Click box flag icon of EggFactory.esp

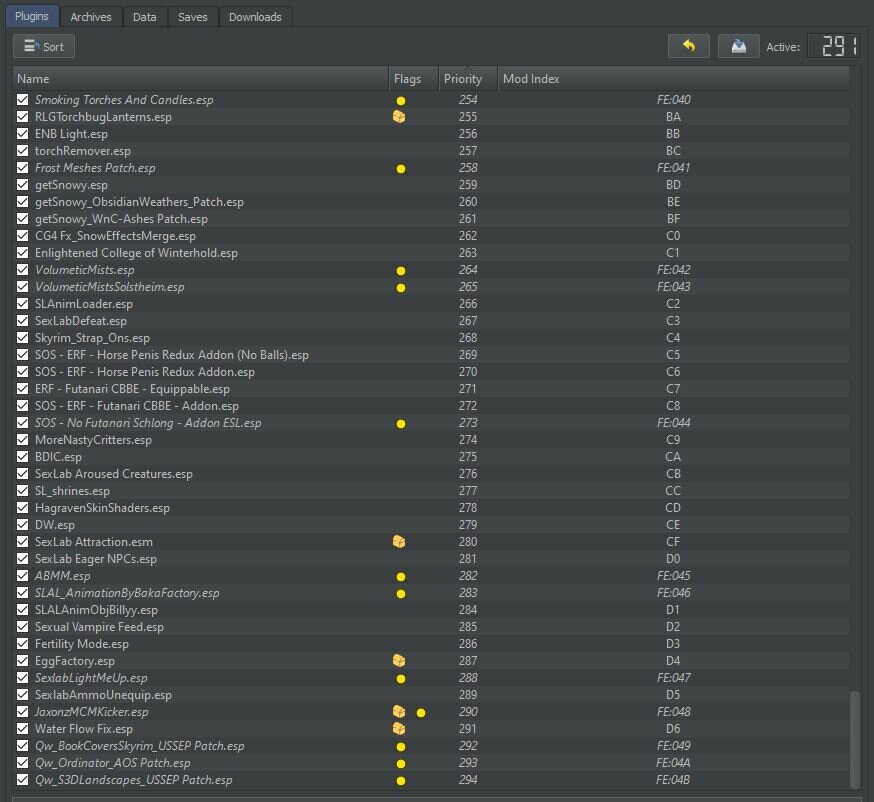point(399,660)
